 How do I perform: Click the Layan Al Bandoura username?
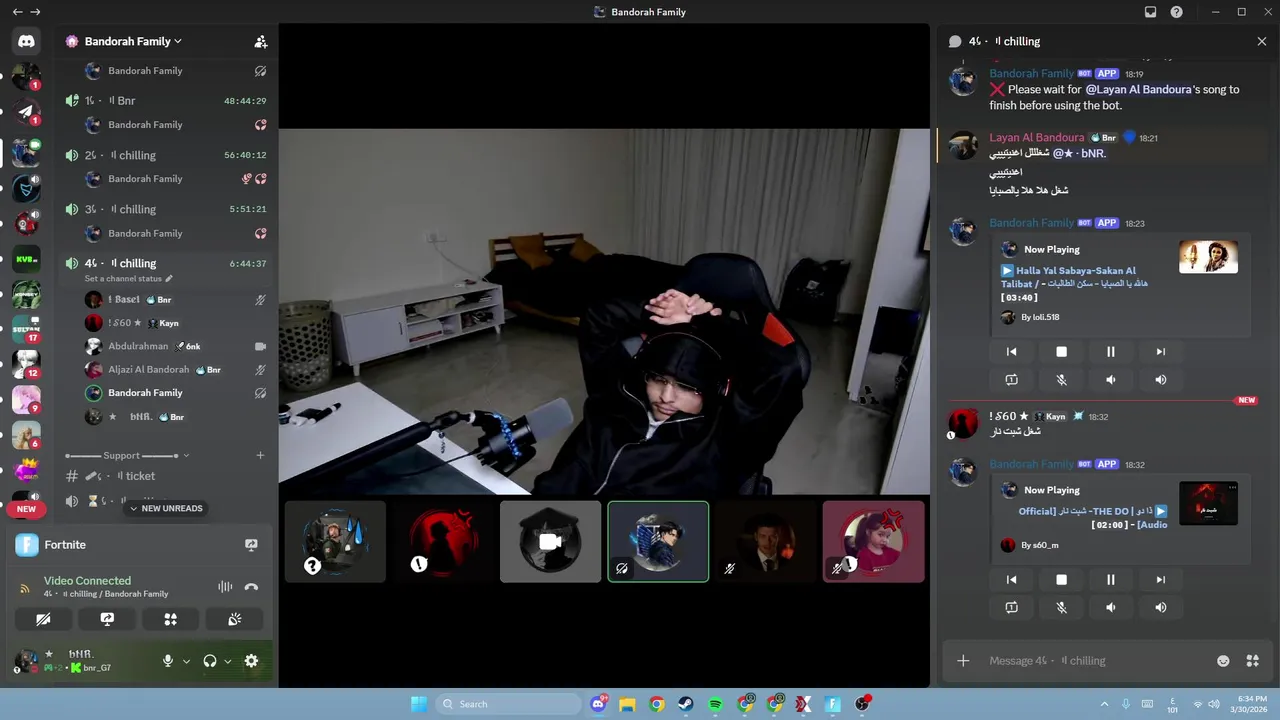[1037, 138]
